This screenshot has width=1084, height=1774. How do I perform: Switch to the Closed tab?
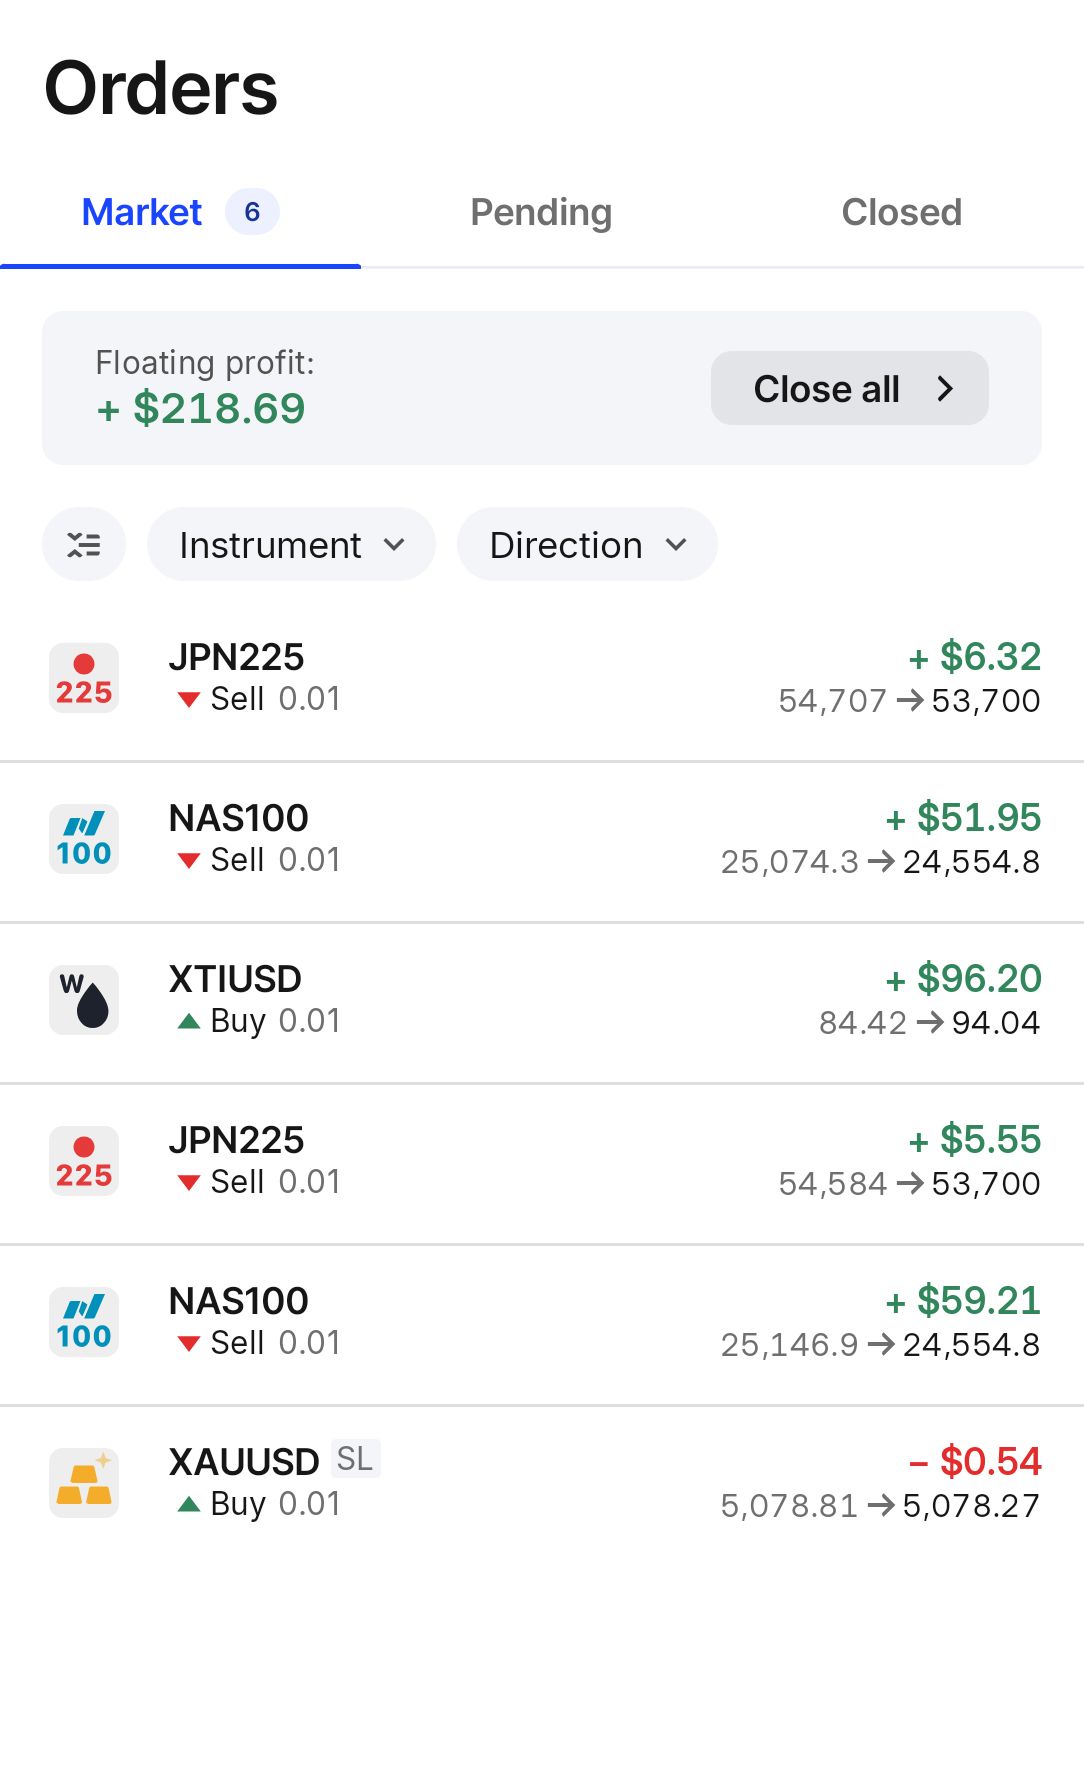901,212
